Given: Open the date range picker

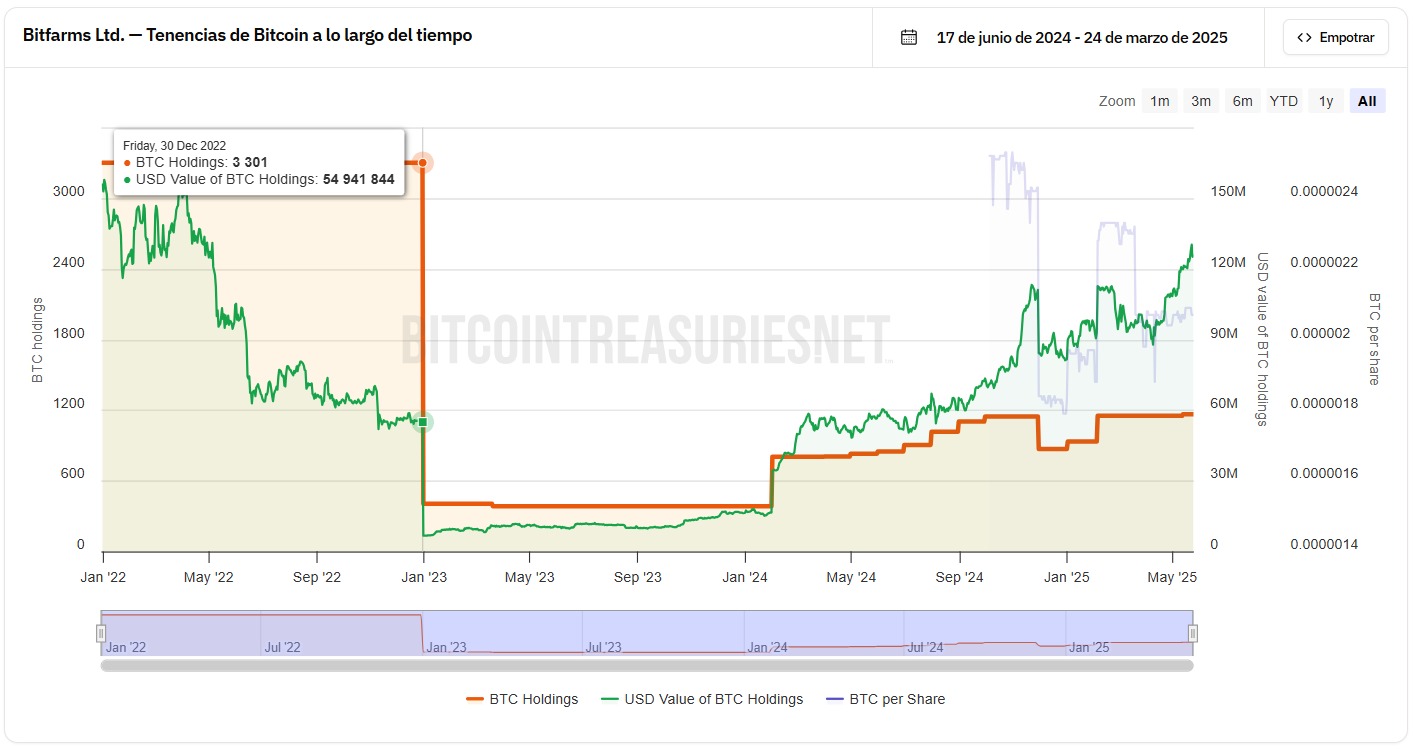Looking at the screenshot, I should [1081, 38].
